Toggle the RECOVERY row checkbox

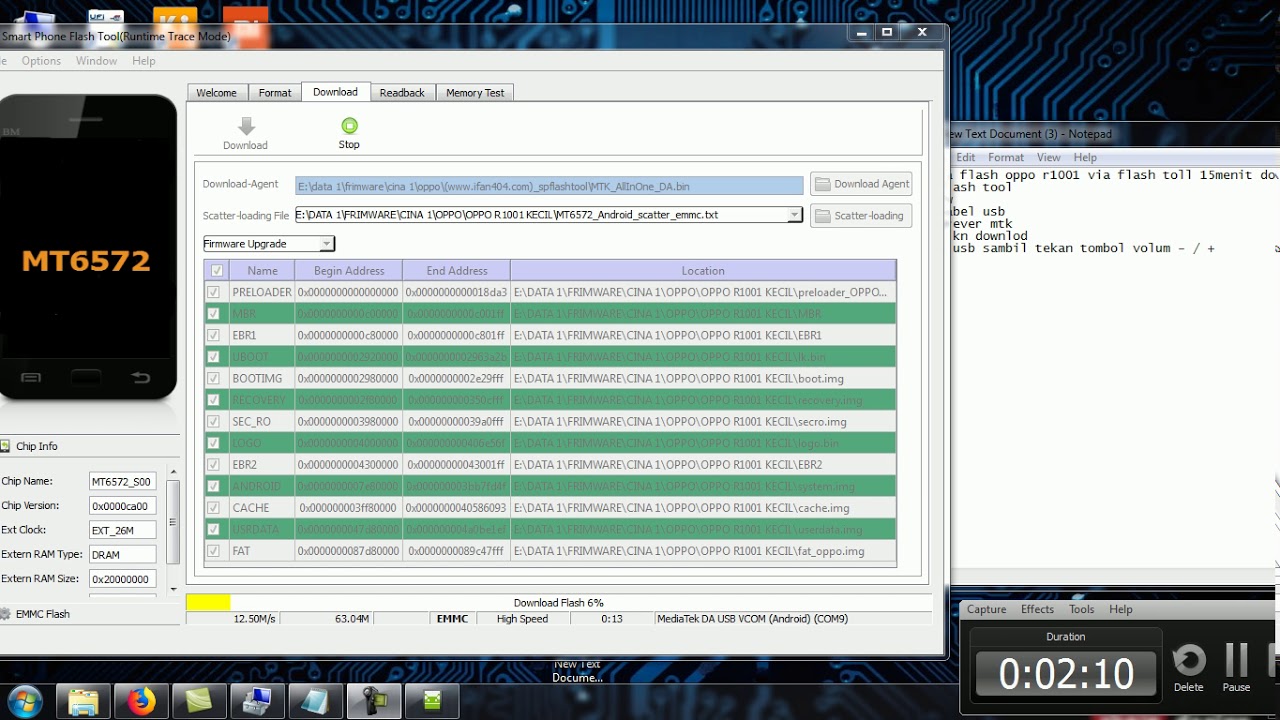point(213,400)
